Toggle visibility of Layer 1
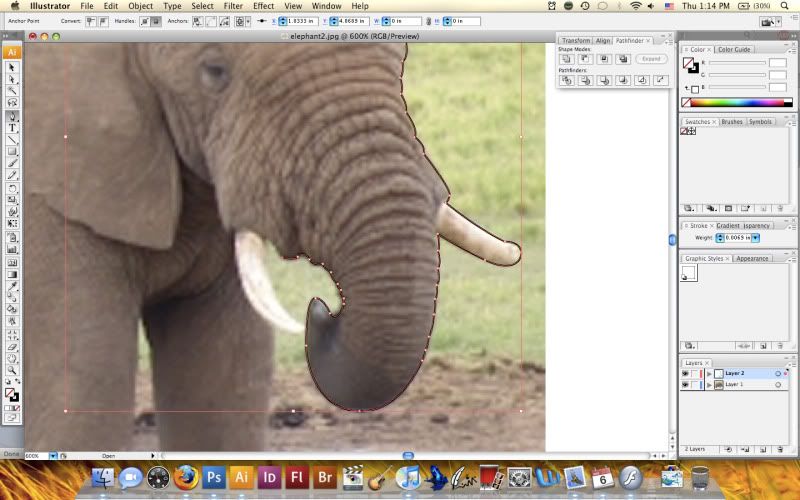The width and height of the screenshot is (800, 500). pyautogui.click(x=686, y=384)
